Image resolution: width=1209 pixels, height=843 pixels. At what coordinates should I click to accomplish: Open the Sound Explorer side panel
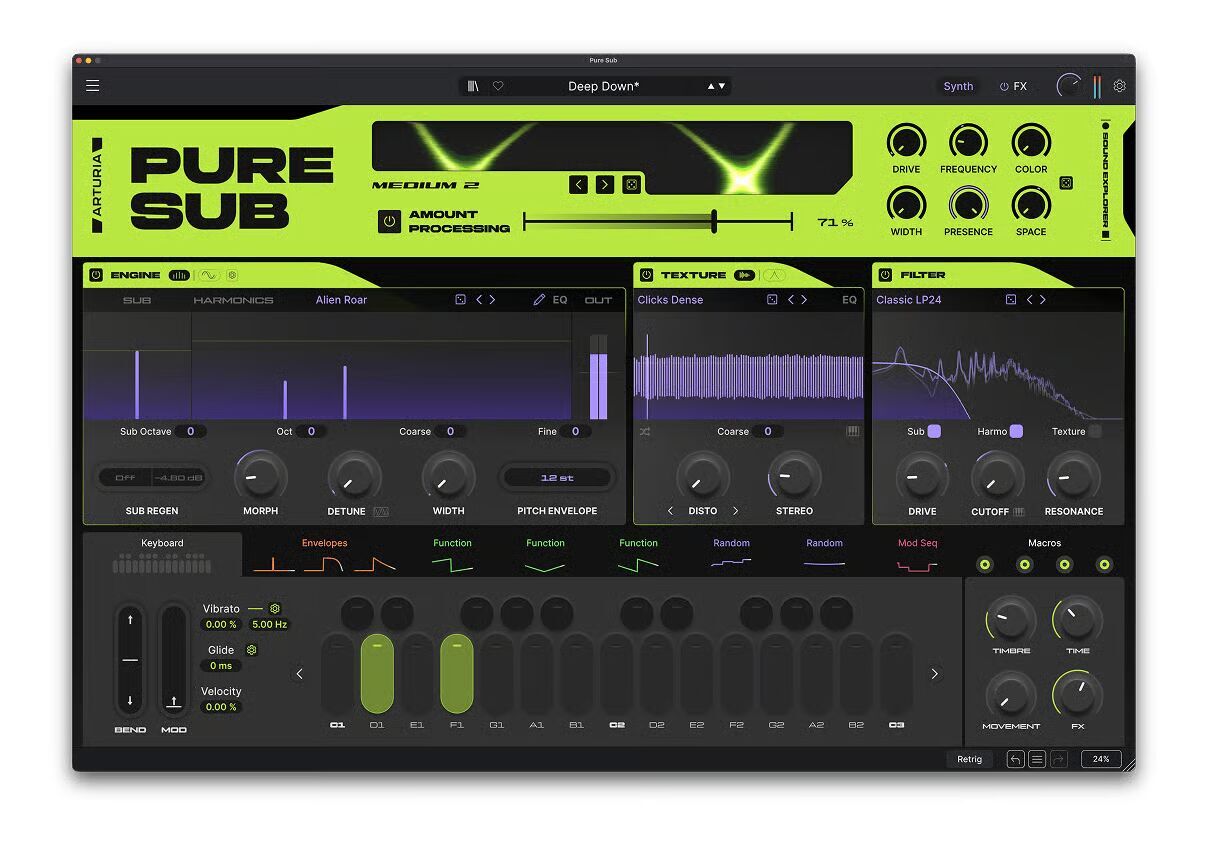click(x=1105, y=180)
